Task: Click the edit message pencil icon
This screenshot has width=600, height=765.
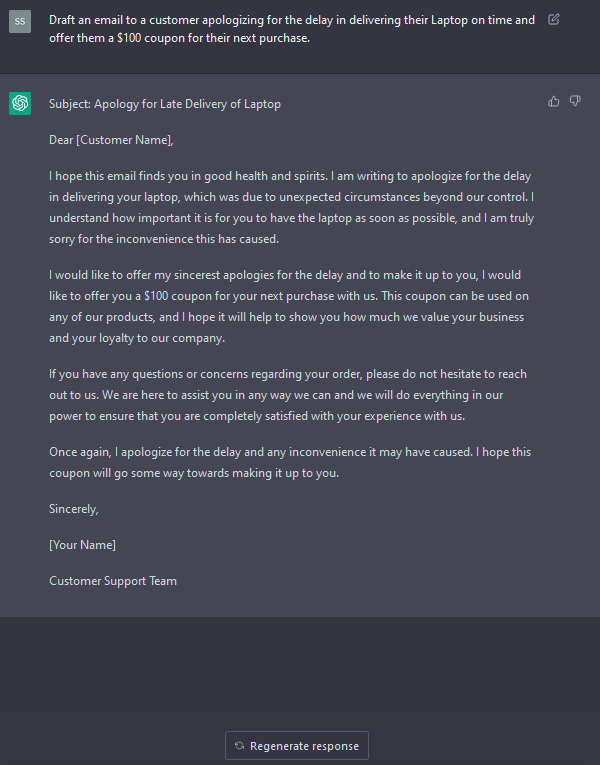Action: (x=554, y=20)
